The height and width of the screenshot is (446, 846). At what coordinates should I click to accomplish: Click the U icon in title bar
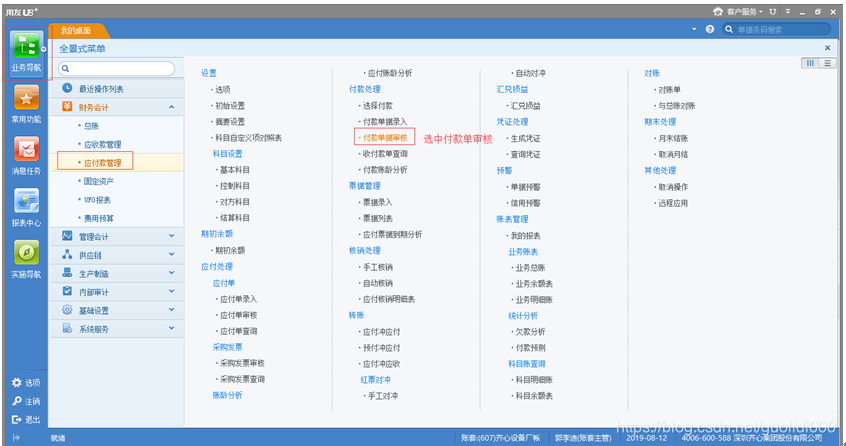(773, 11)
